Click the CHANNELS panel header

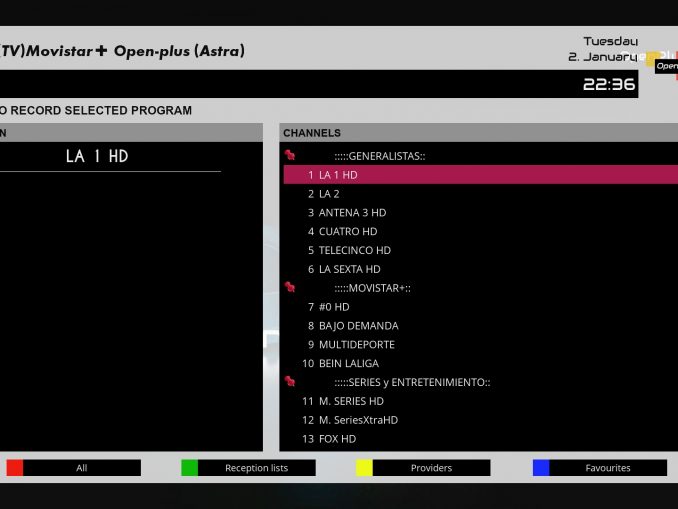(x=479, y=133)
